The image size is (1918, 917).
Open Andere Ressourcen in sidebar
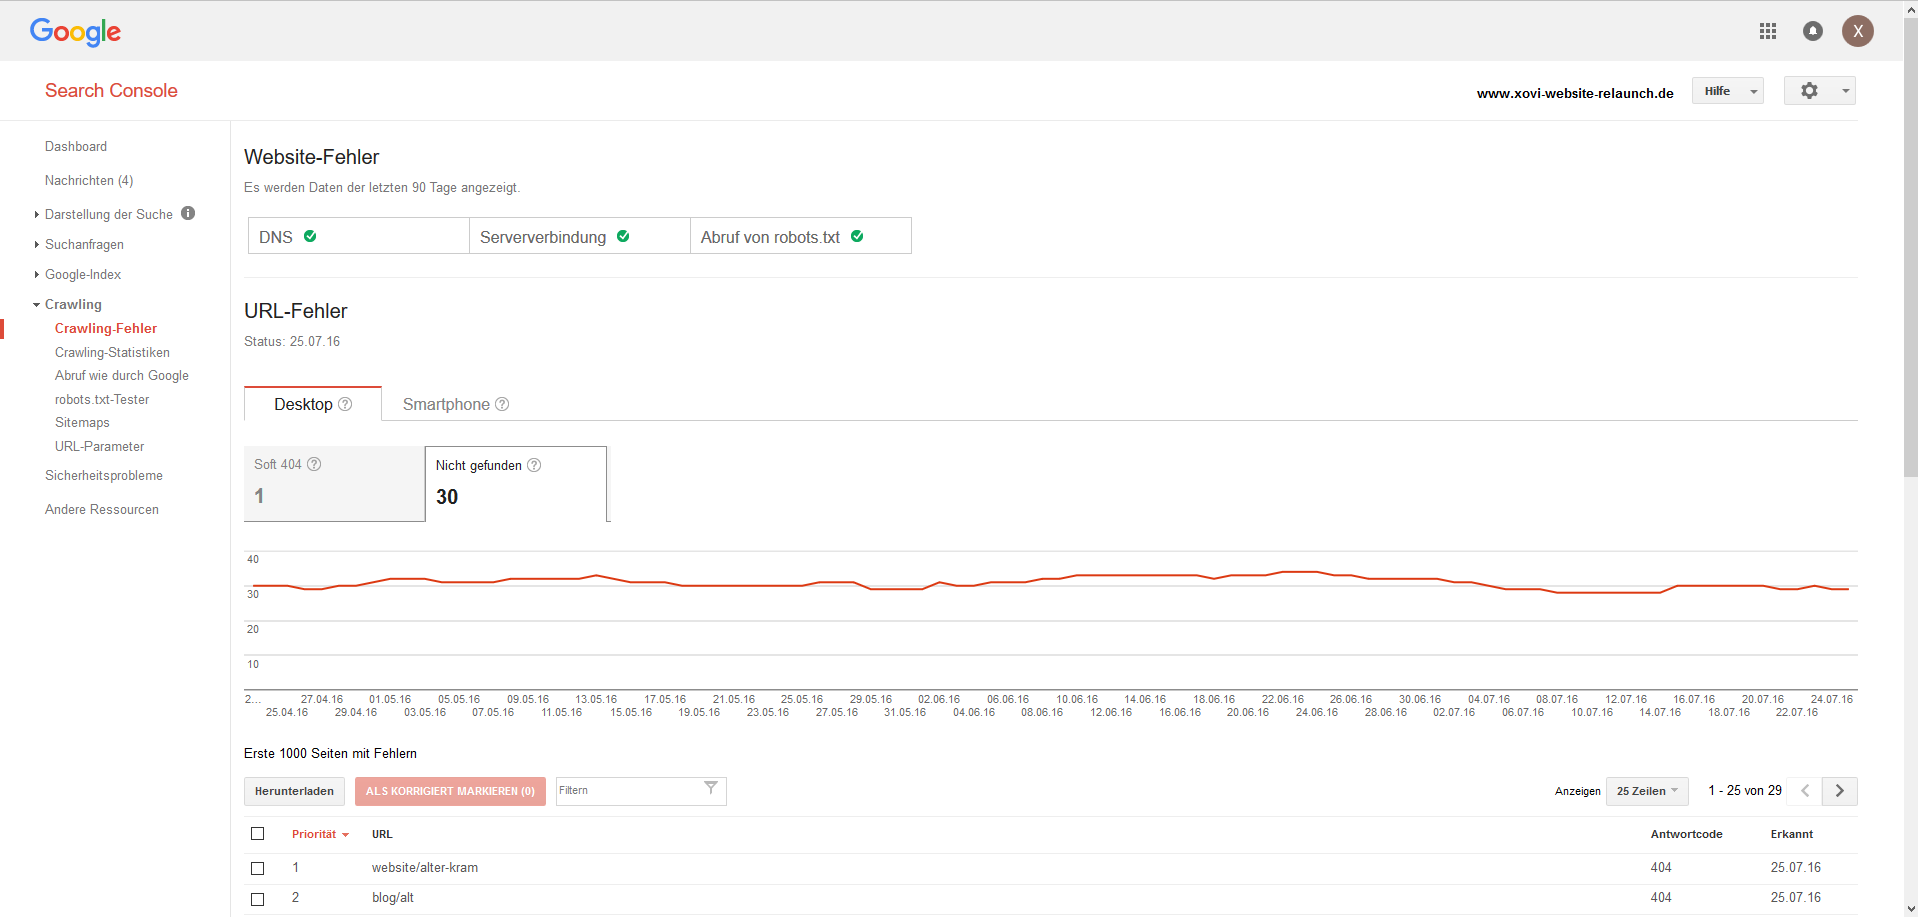point(102,509)
